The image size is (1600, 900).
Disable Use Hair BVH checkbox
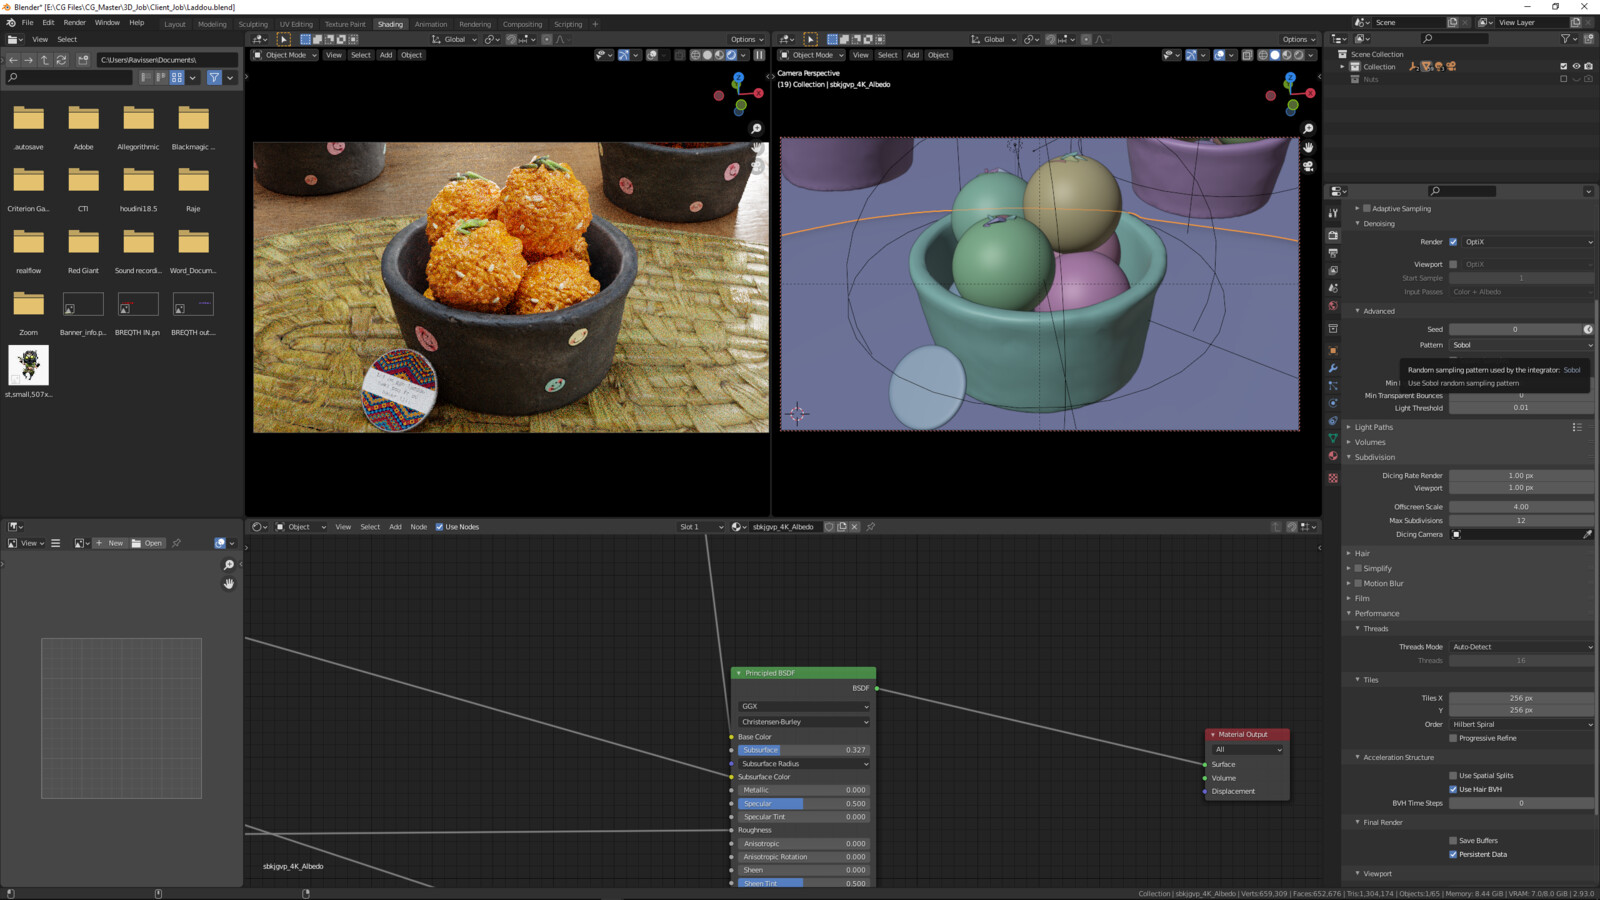[x=1453, y=789]
